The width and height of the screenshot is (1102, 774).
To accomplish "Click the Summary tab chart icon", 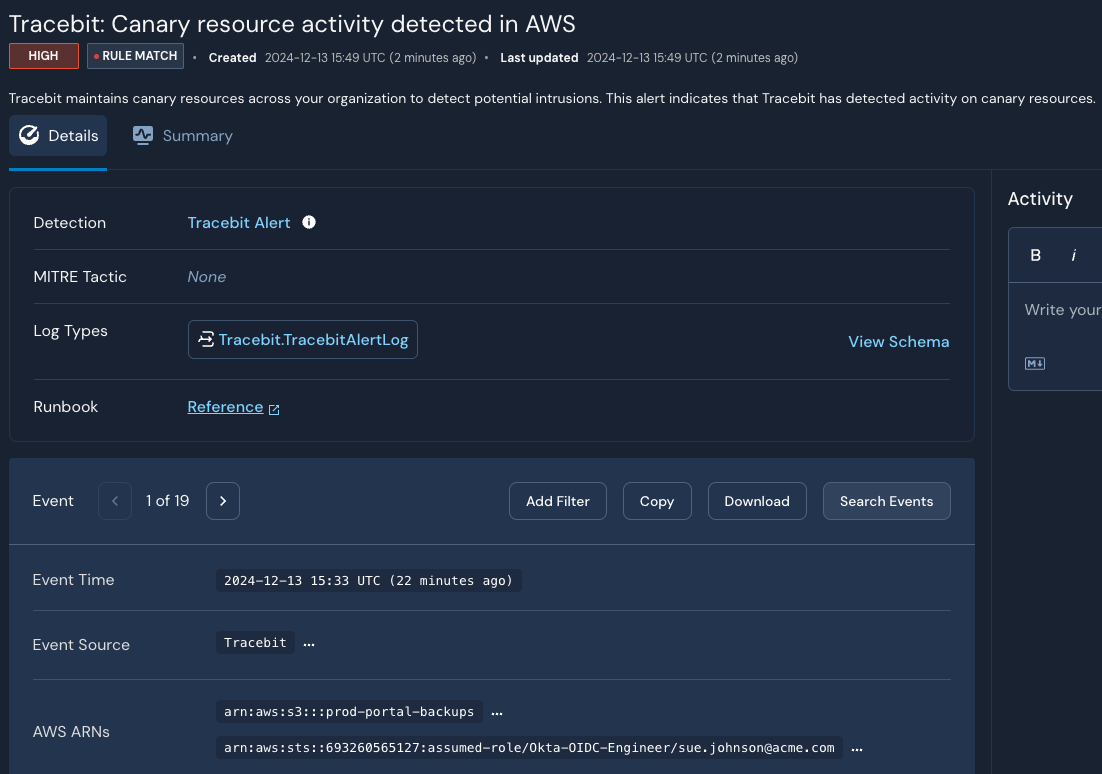I will [143, 135].
